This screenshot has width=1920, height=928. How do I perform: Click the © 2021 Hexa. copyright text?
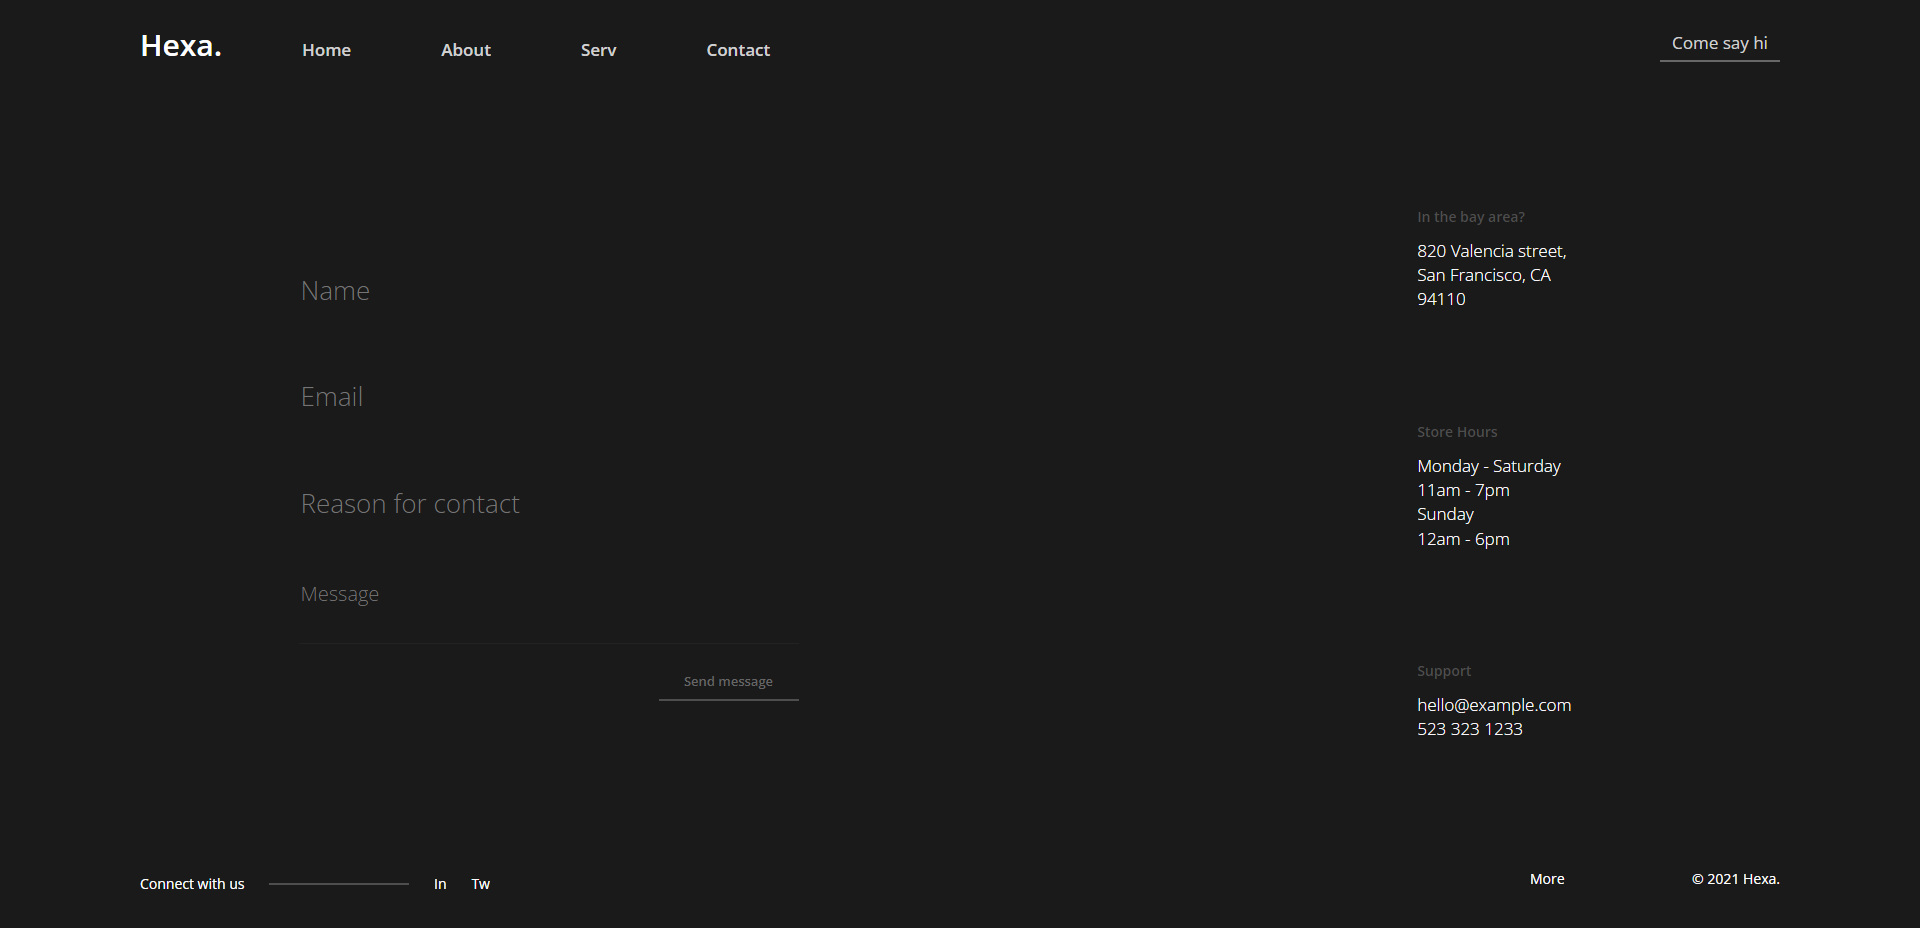coord(1735,879)
